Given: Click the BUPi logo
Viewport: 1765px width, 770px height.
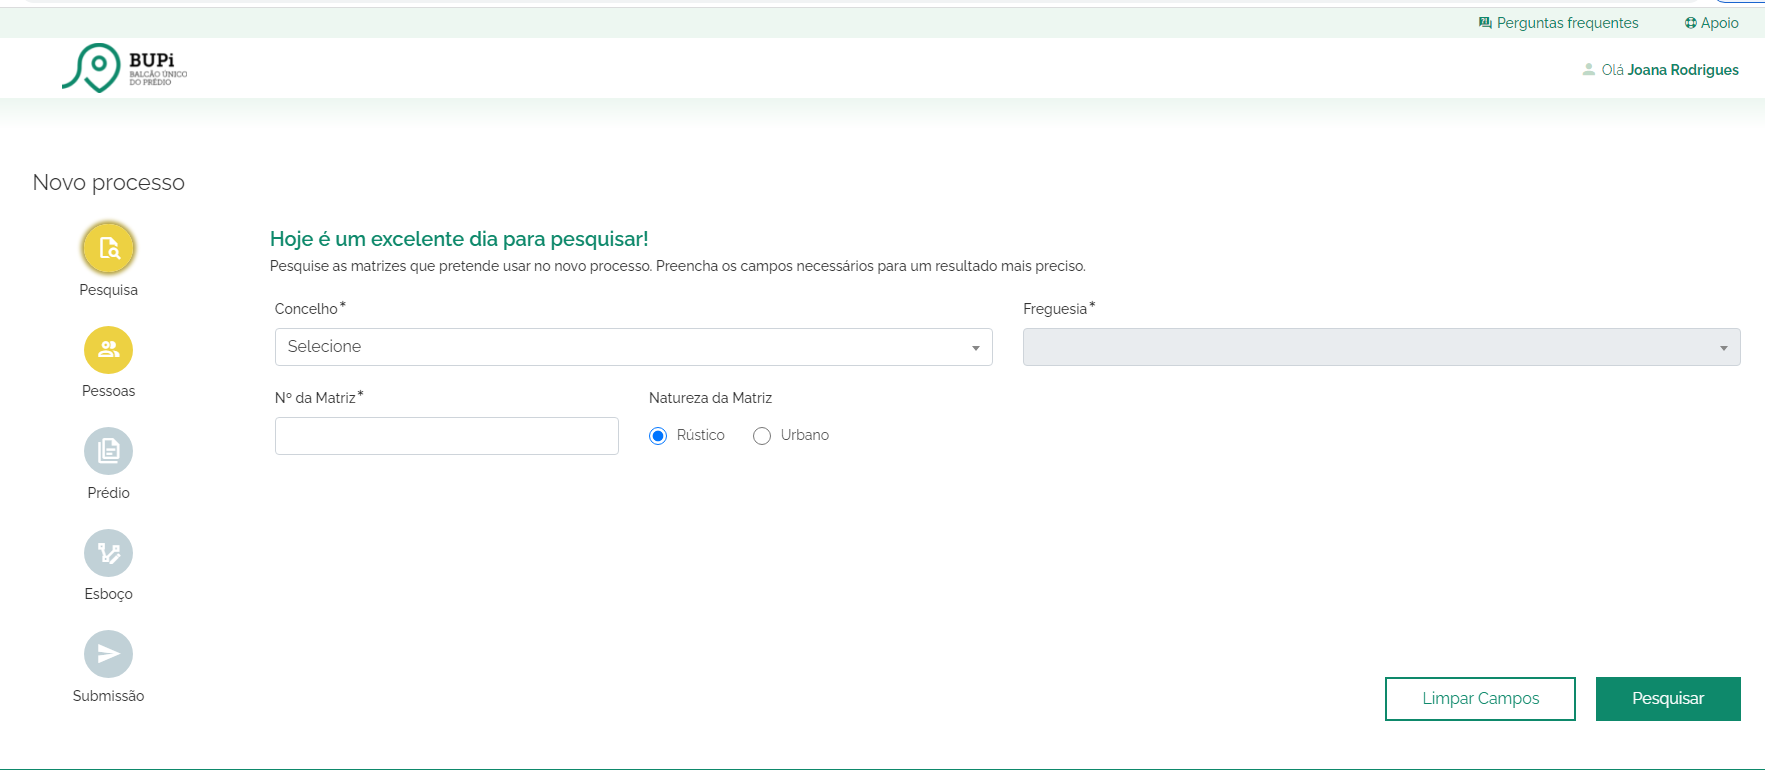Looking at the screenshot, I should pyautogui.click(x=124, y=68).
